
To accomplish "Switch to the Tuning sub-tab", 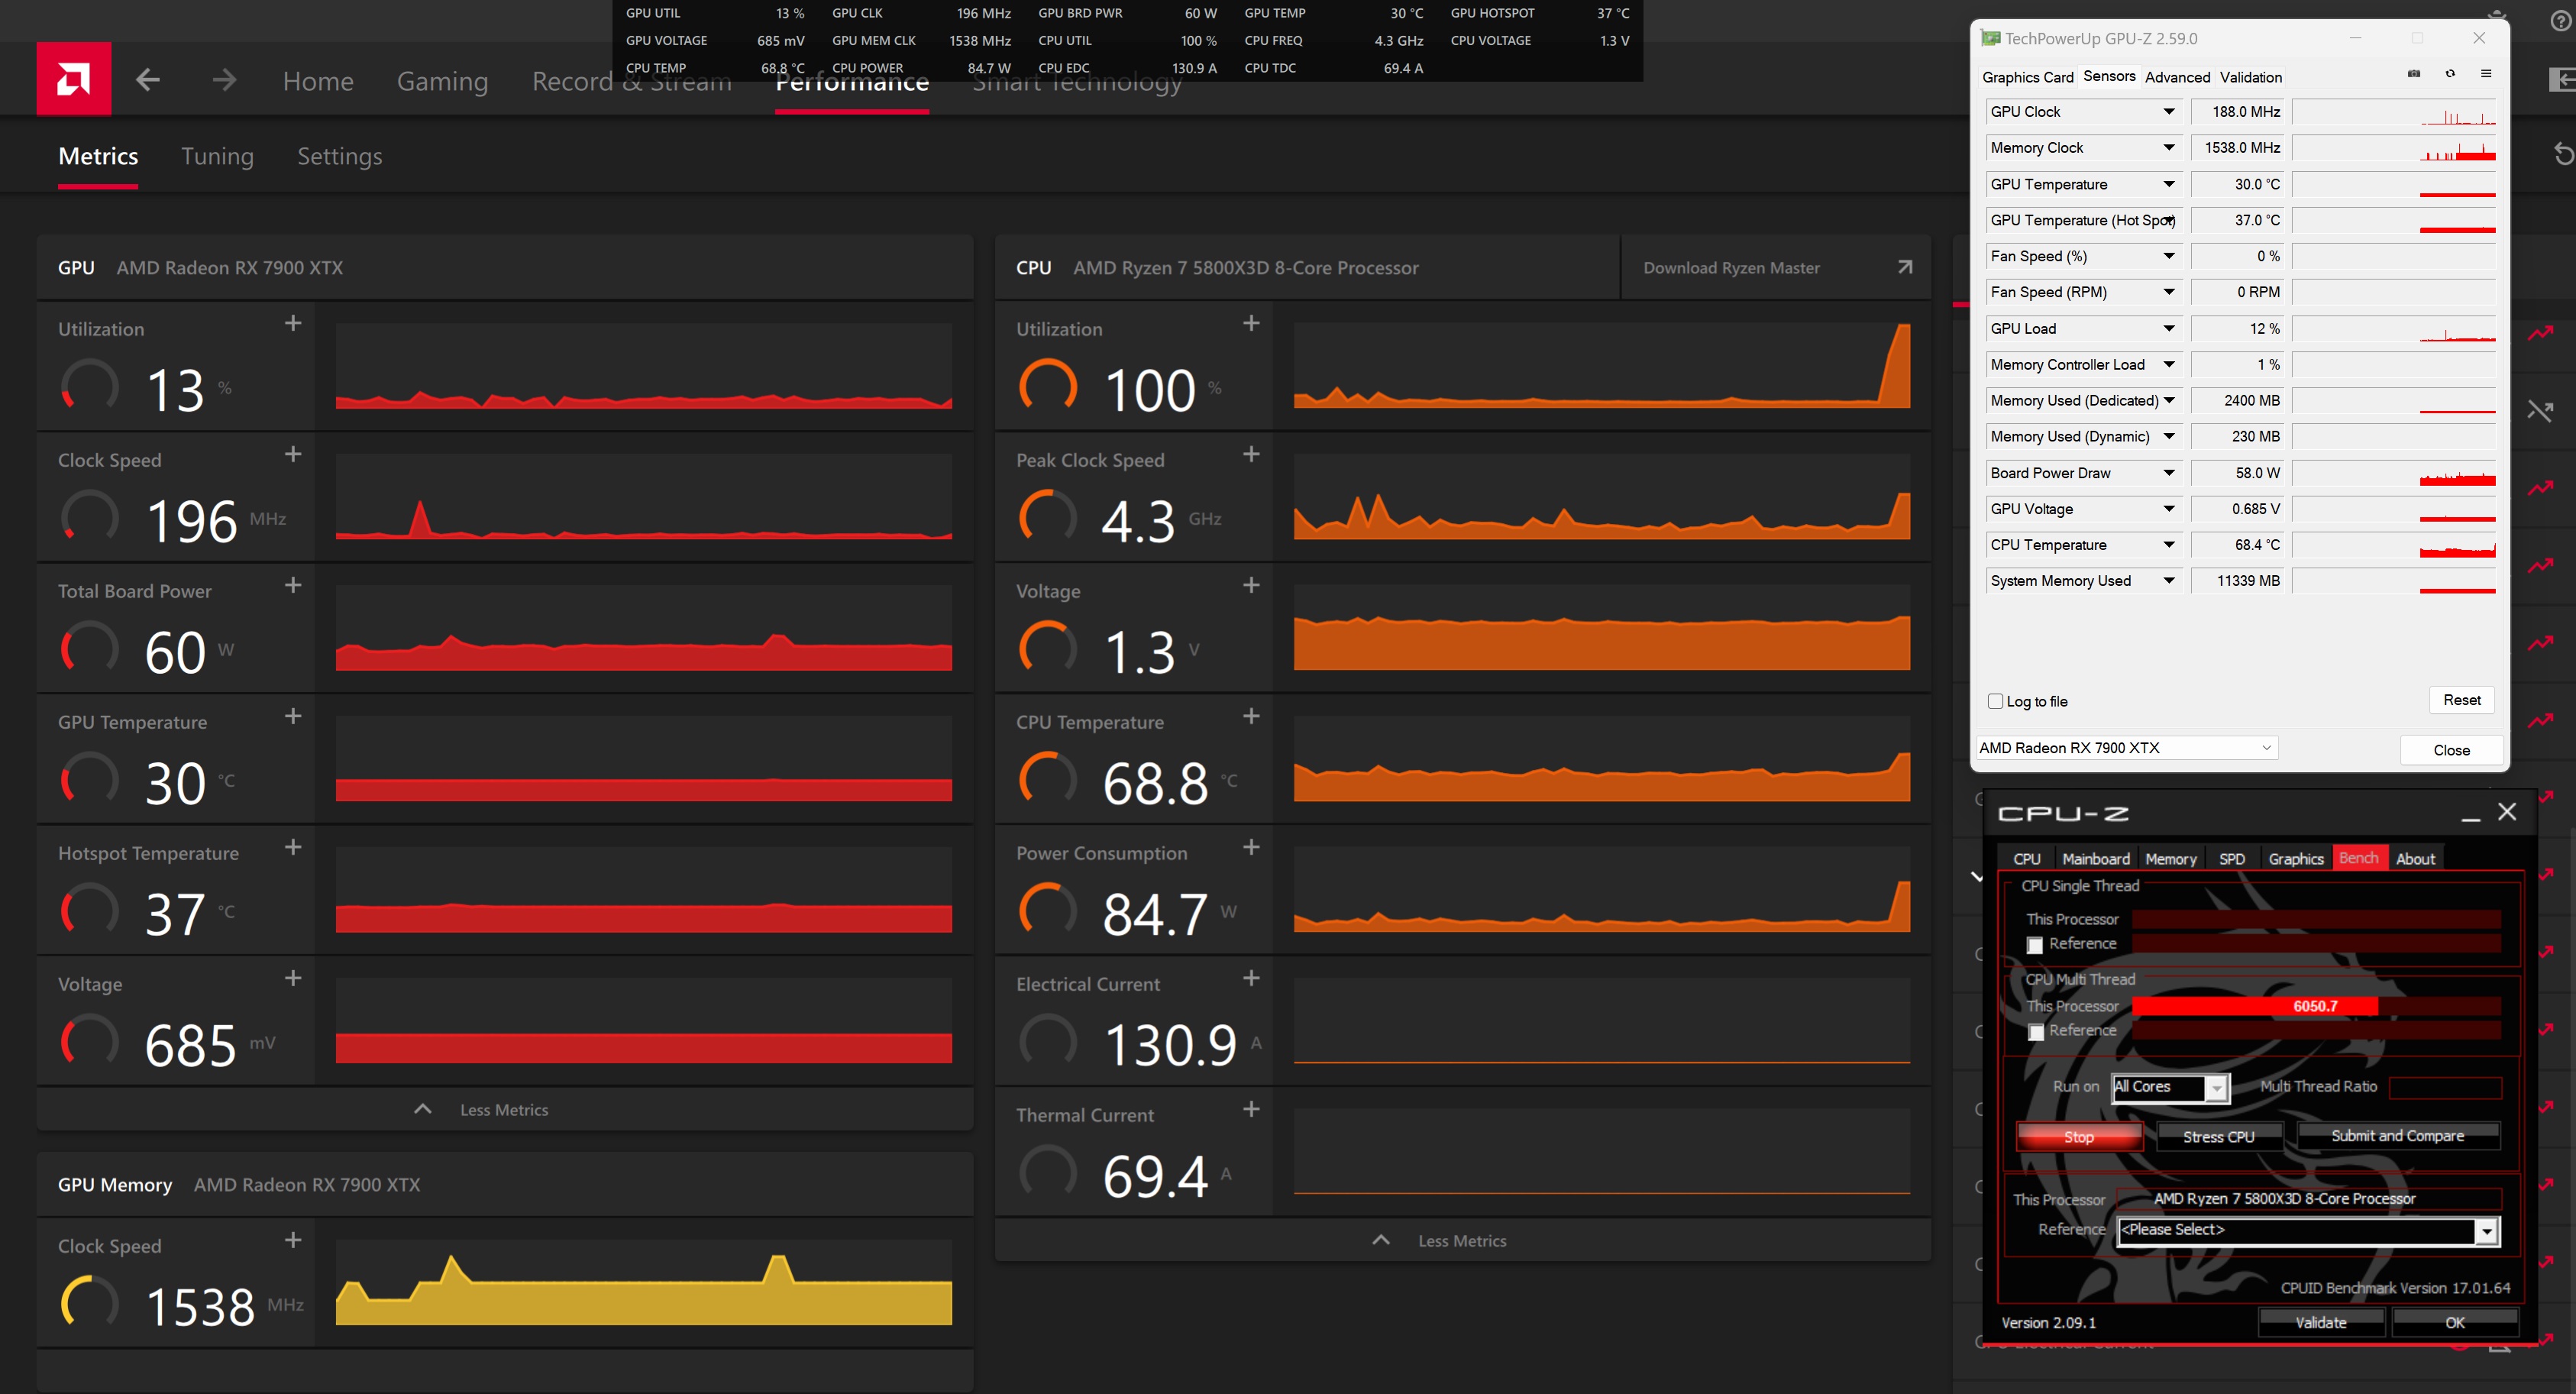I will pyautogui.click(x=217, y=156).
